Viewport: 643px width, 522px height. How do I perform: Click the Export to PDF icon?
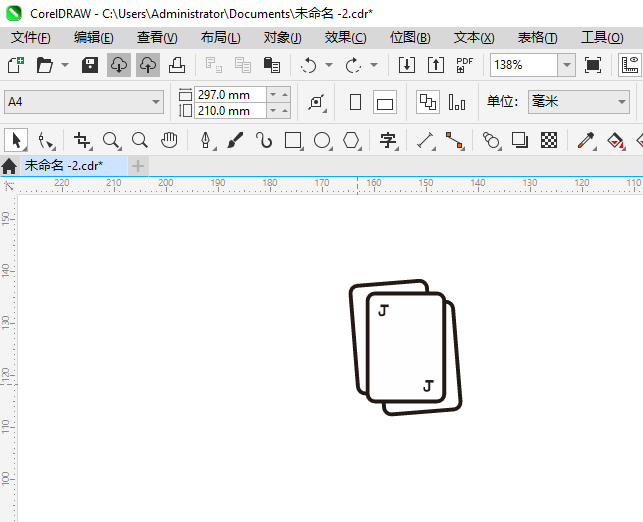[x=465, y=65]
